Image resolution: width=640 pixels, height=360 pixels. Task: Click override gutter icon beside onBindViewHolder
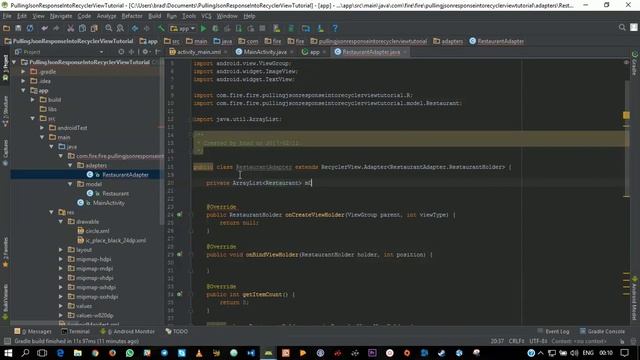[x=180, y=254]
